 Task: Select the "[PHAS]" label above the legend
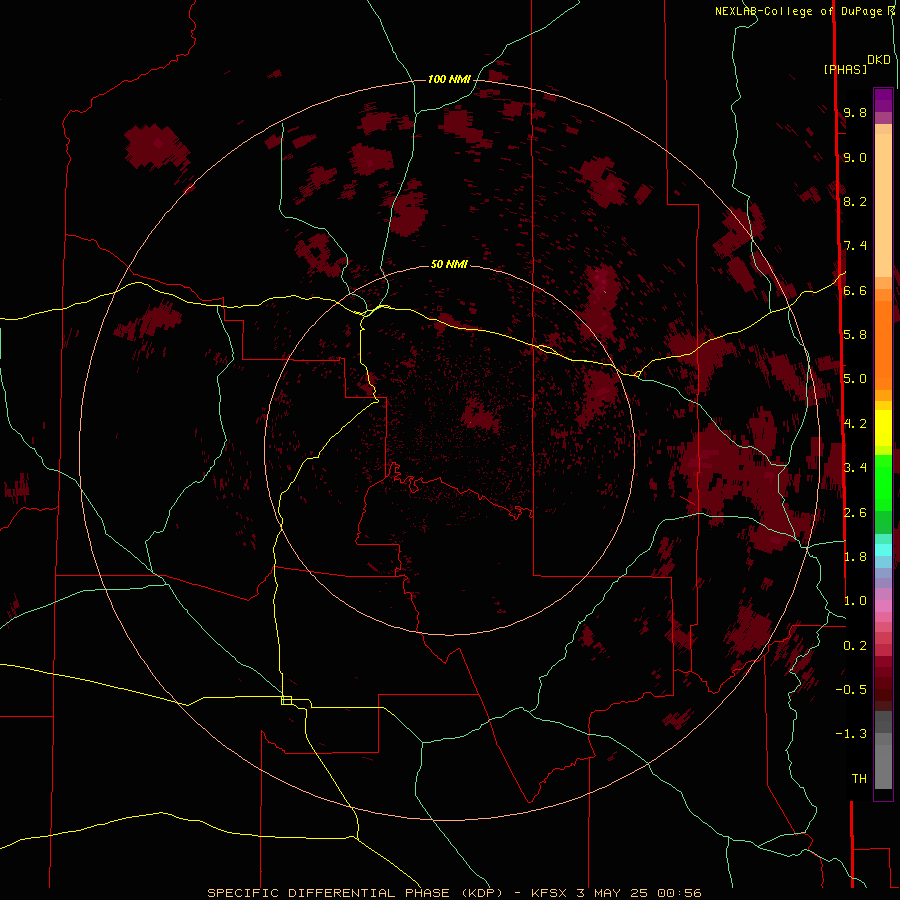(x=845, y=70)
